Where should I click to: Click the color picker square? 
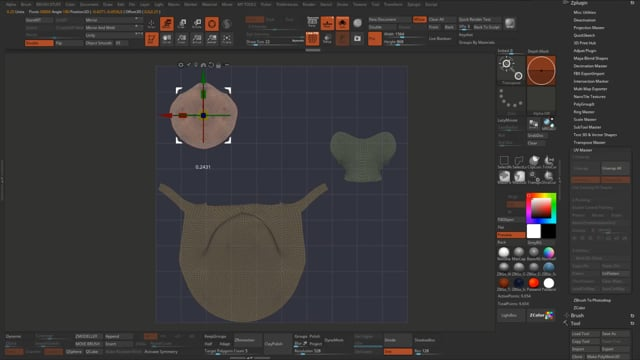541,208
